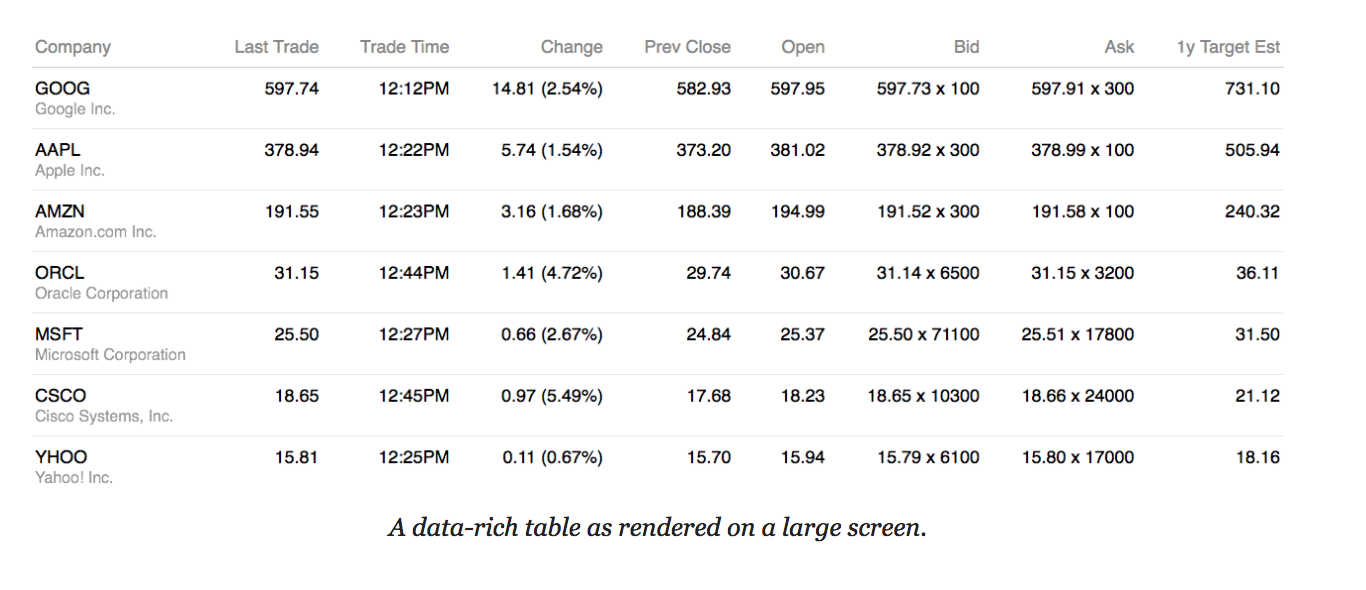Select the MSFT ticker symbol
This screenshot has width=1366, height=590.
pyautogui.click(x=59, y=334)
